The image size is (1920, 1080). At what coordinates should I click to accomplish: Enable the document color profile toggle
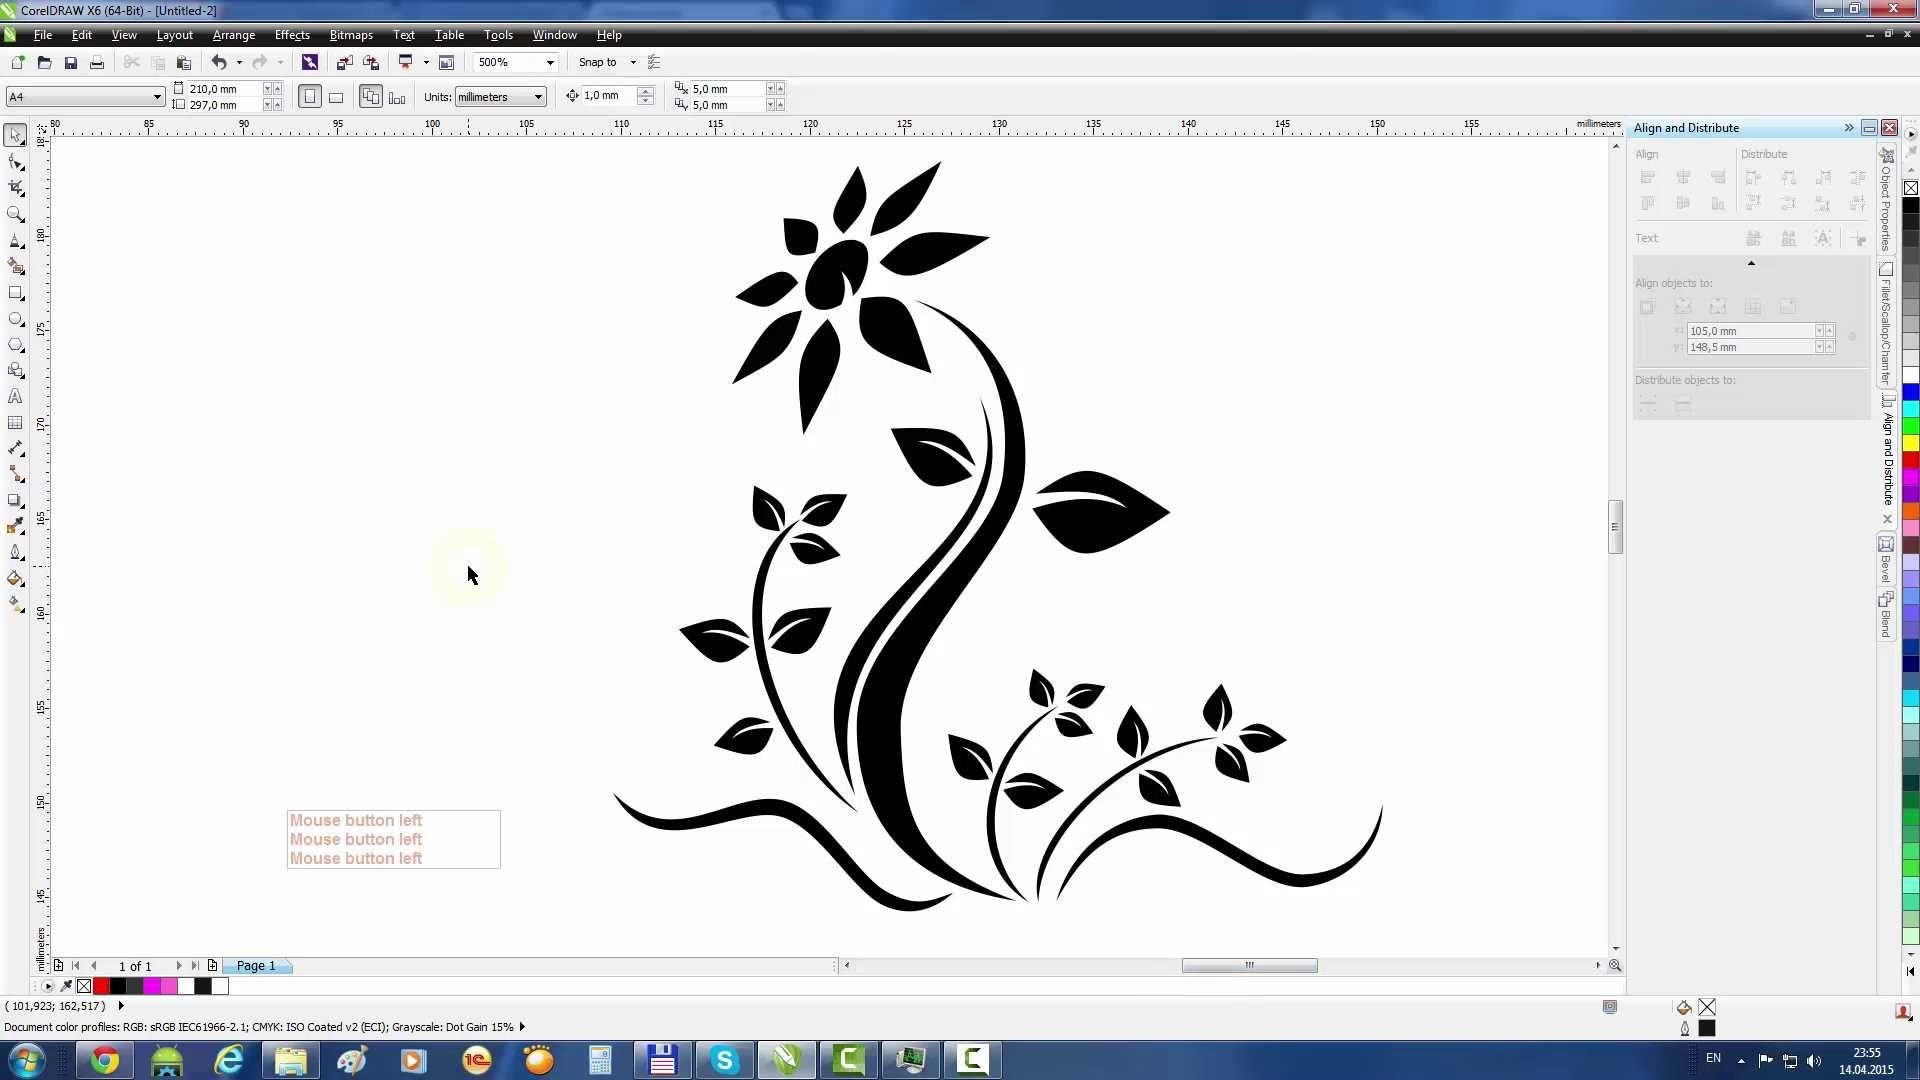pos(524,1026)
